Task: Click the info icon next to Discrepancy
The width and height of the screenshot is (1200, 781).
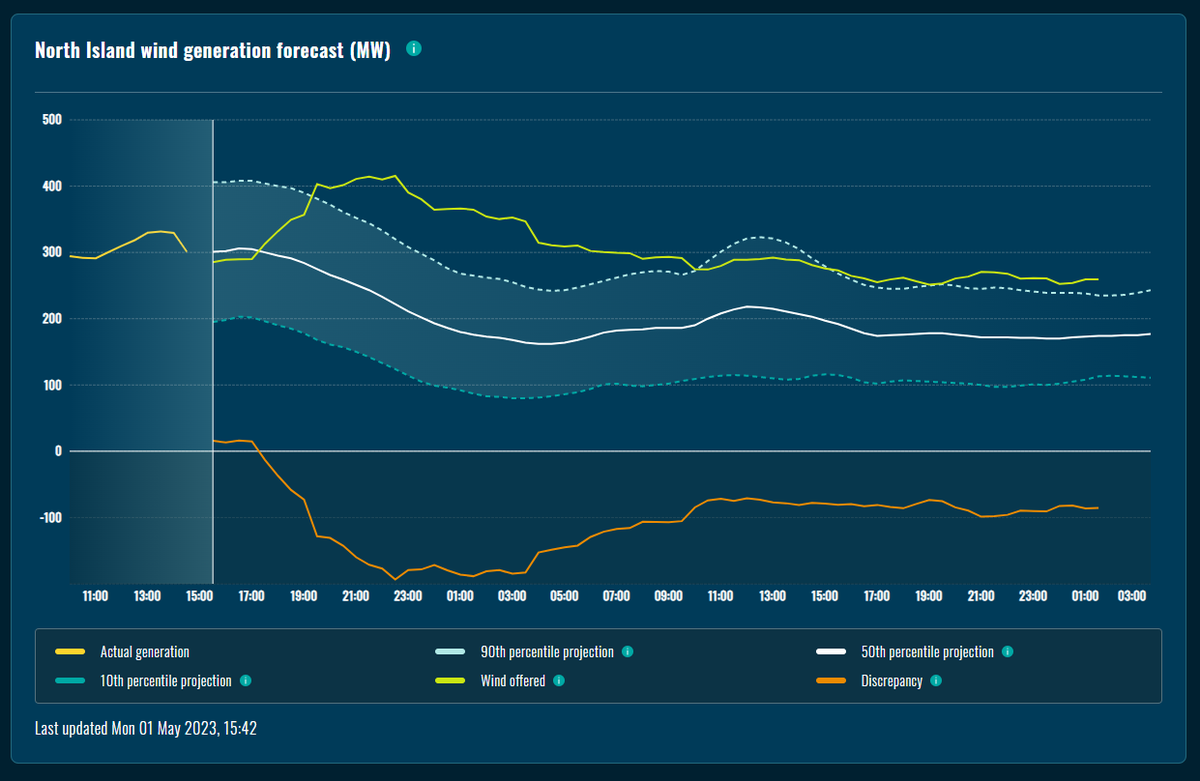Action: pos(936,681)
